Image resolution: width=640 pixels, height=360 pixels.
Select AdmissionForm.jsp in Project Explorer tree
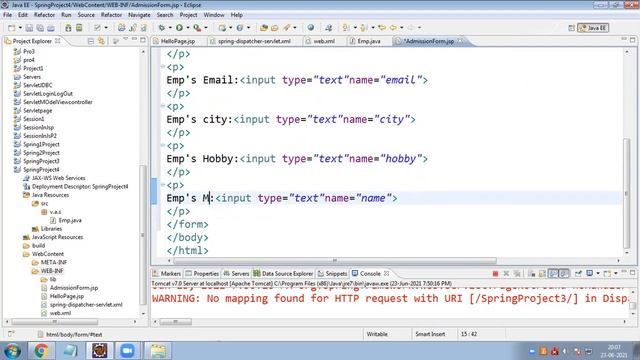74,288
